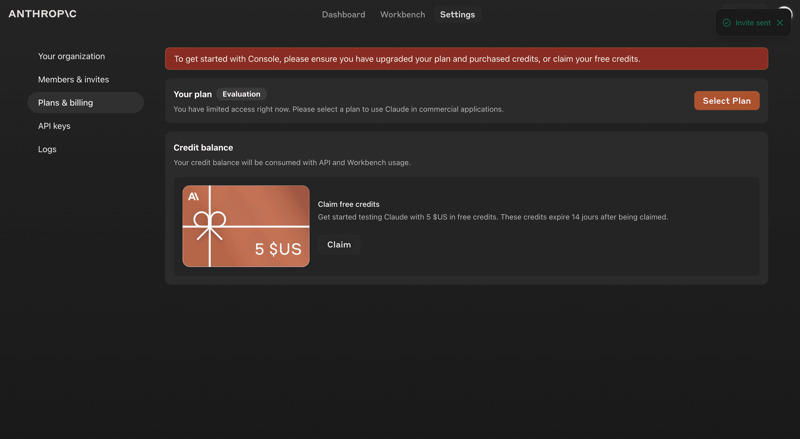
Task: View the Logs page
Action: tap(47, 149)
